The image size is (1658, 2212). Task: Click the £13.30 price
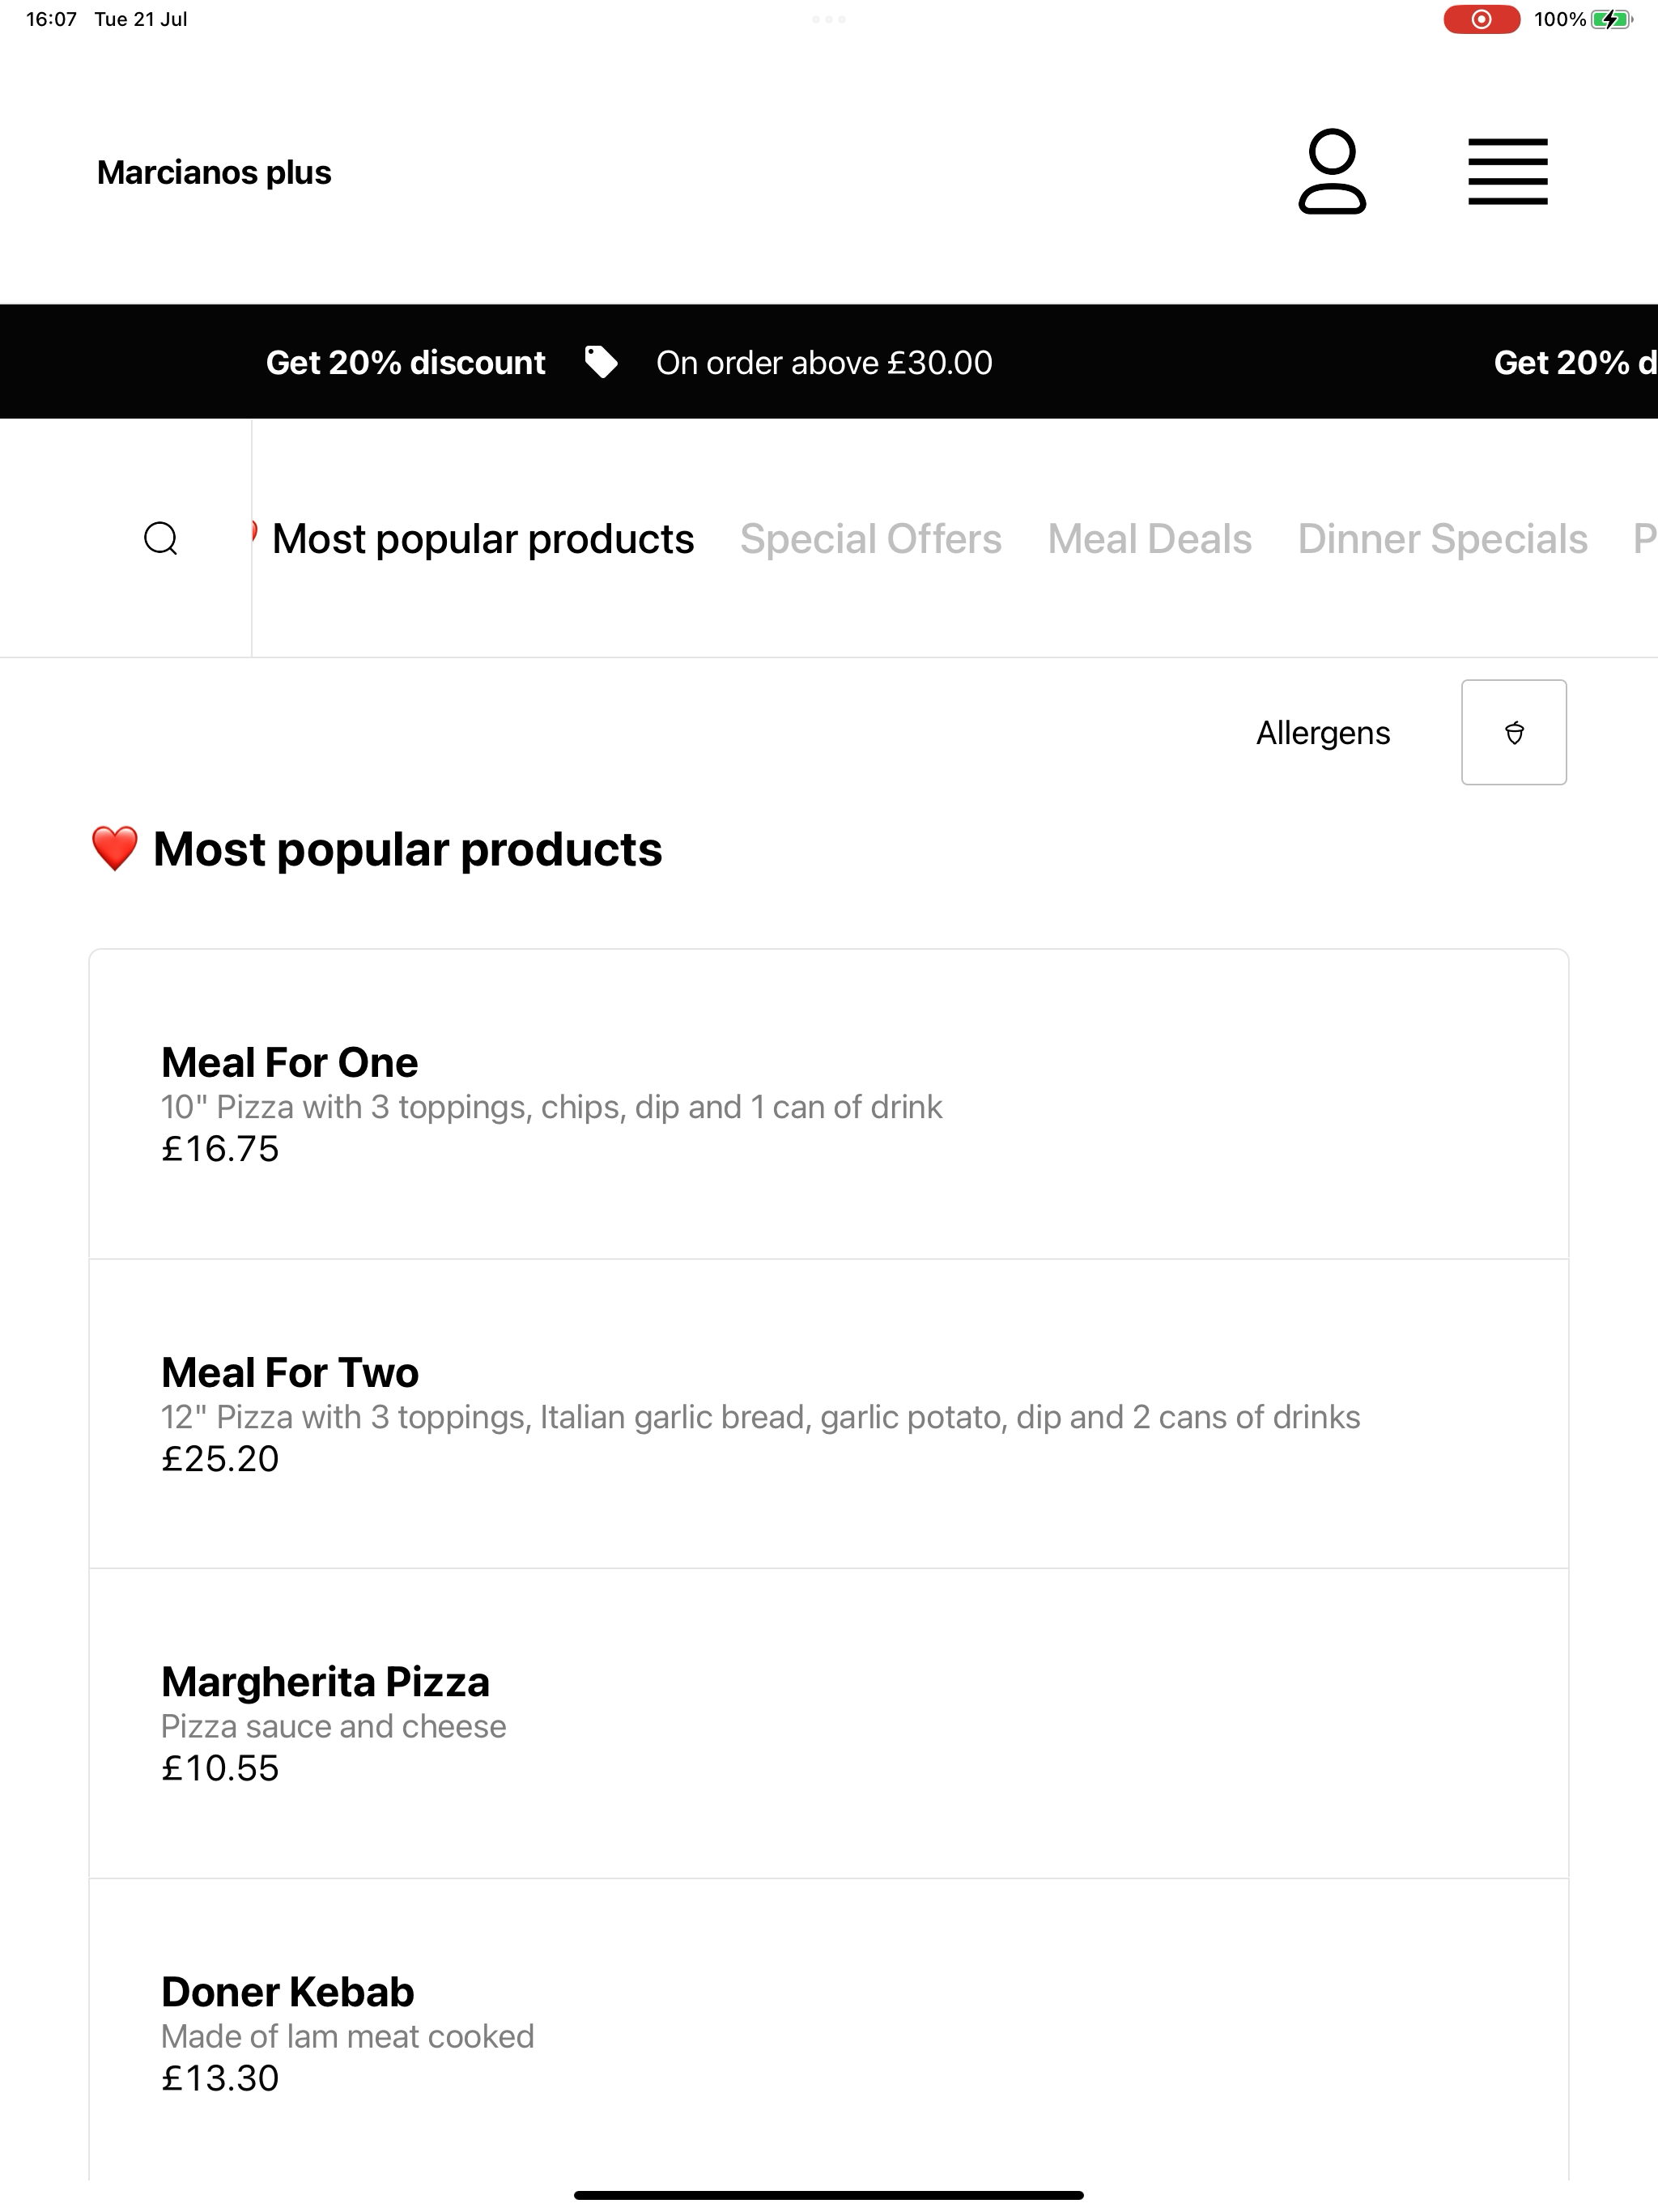pos(220,2078)
